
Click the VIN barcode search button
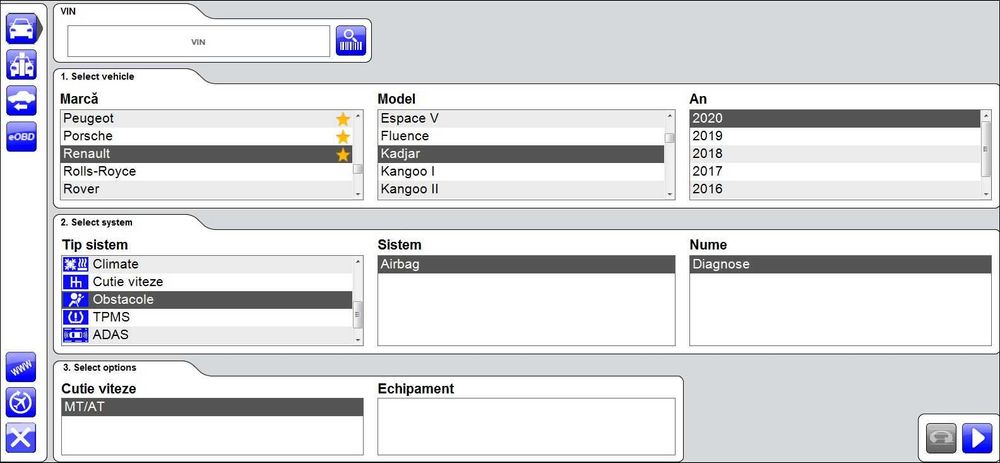(x=351, y=41)
